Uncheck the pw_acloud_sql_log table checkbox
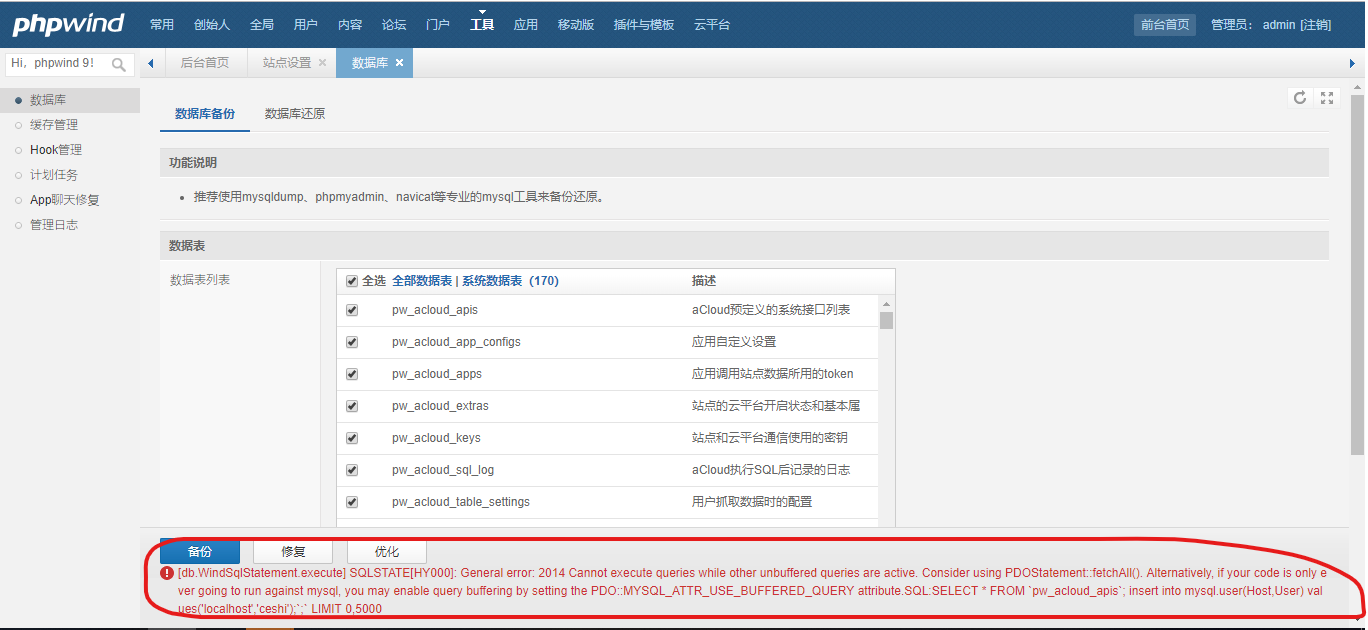Viewport: 1368px width, 630px height. point(352,470)
